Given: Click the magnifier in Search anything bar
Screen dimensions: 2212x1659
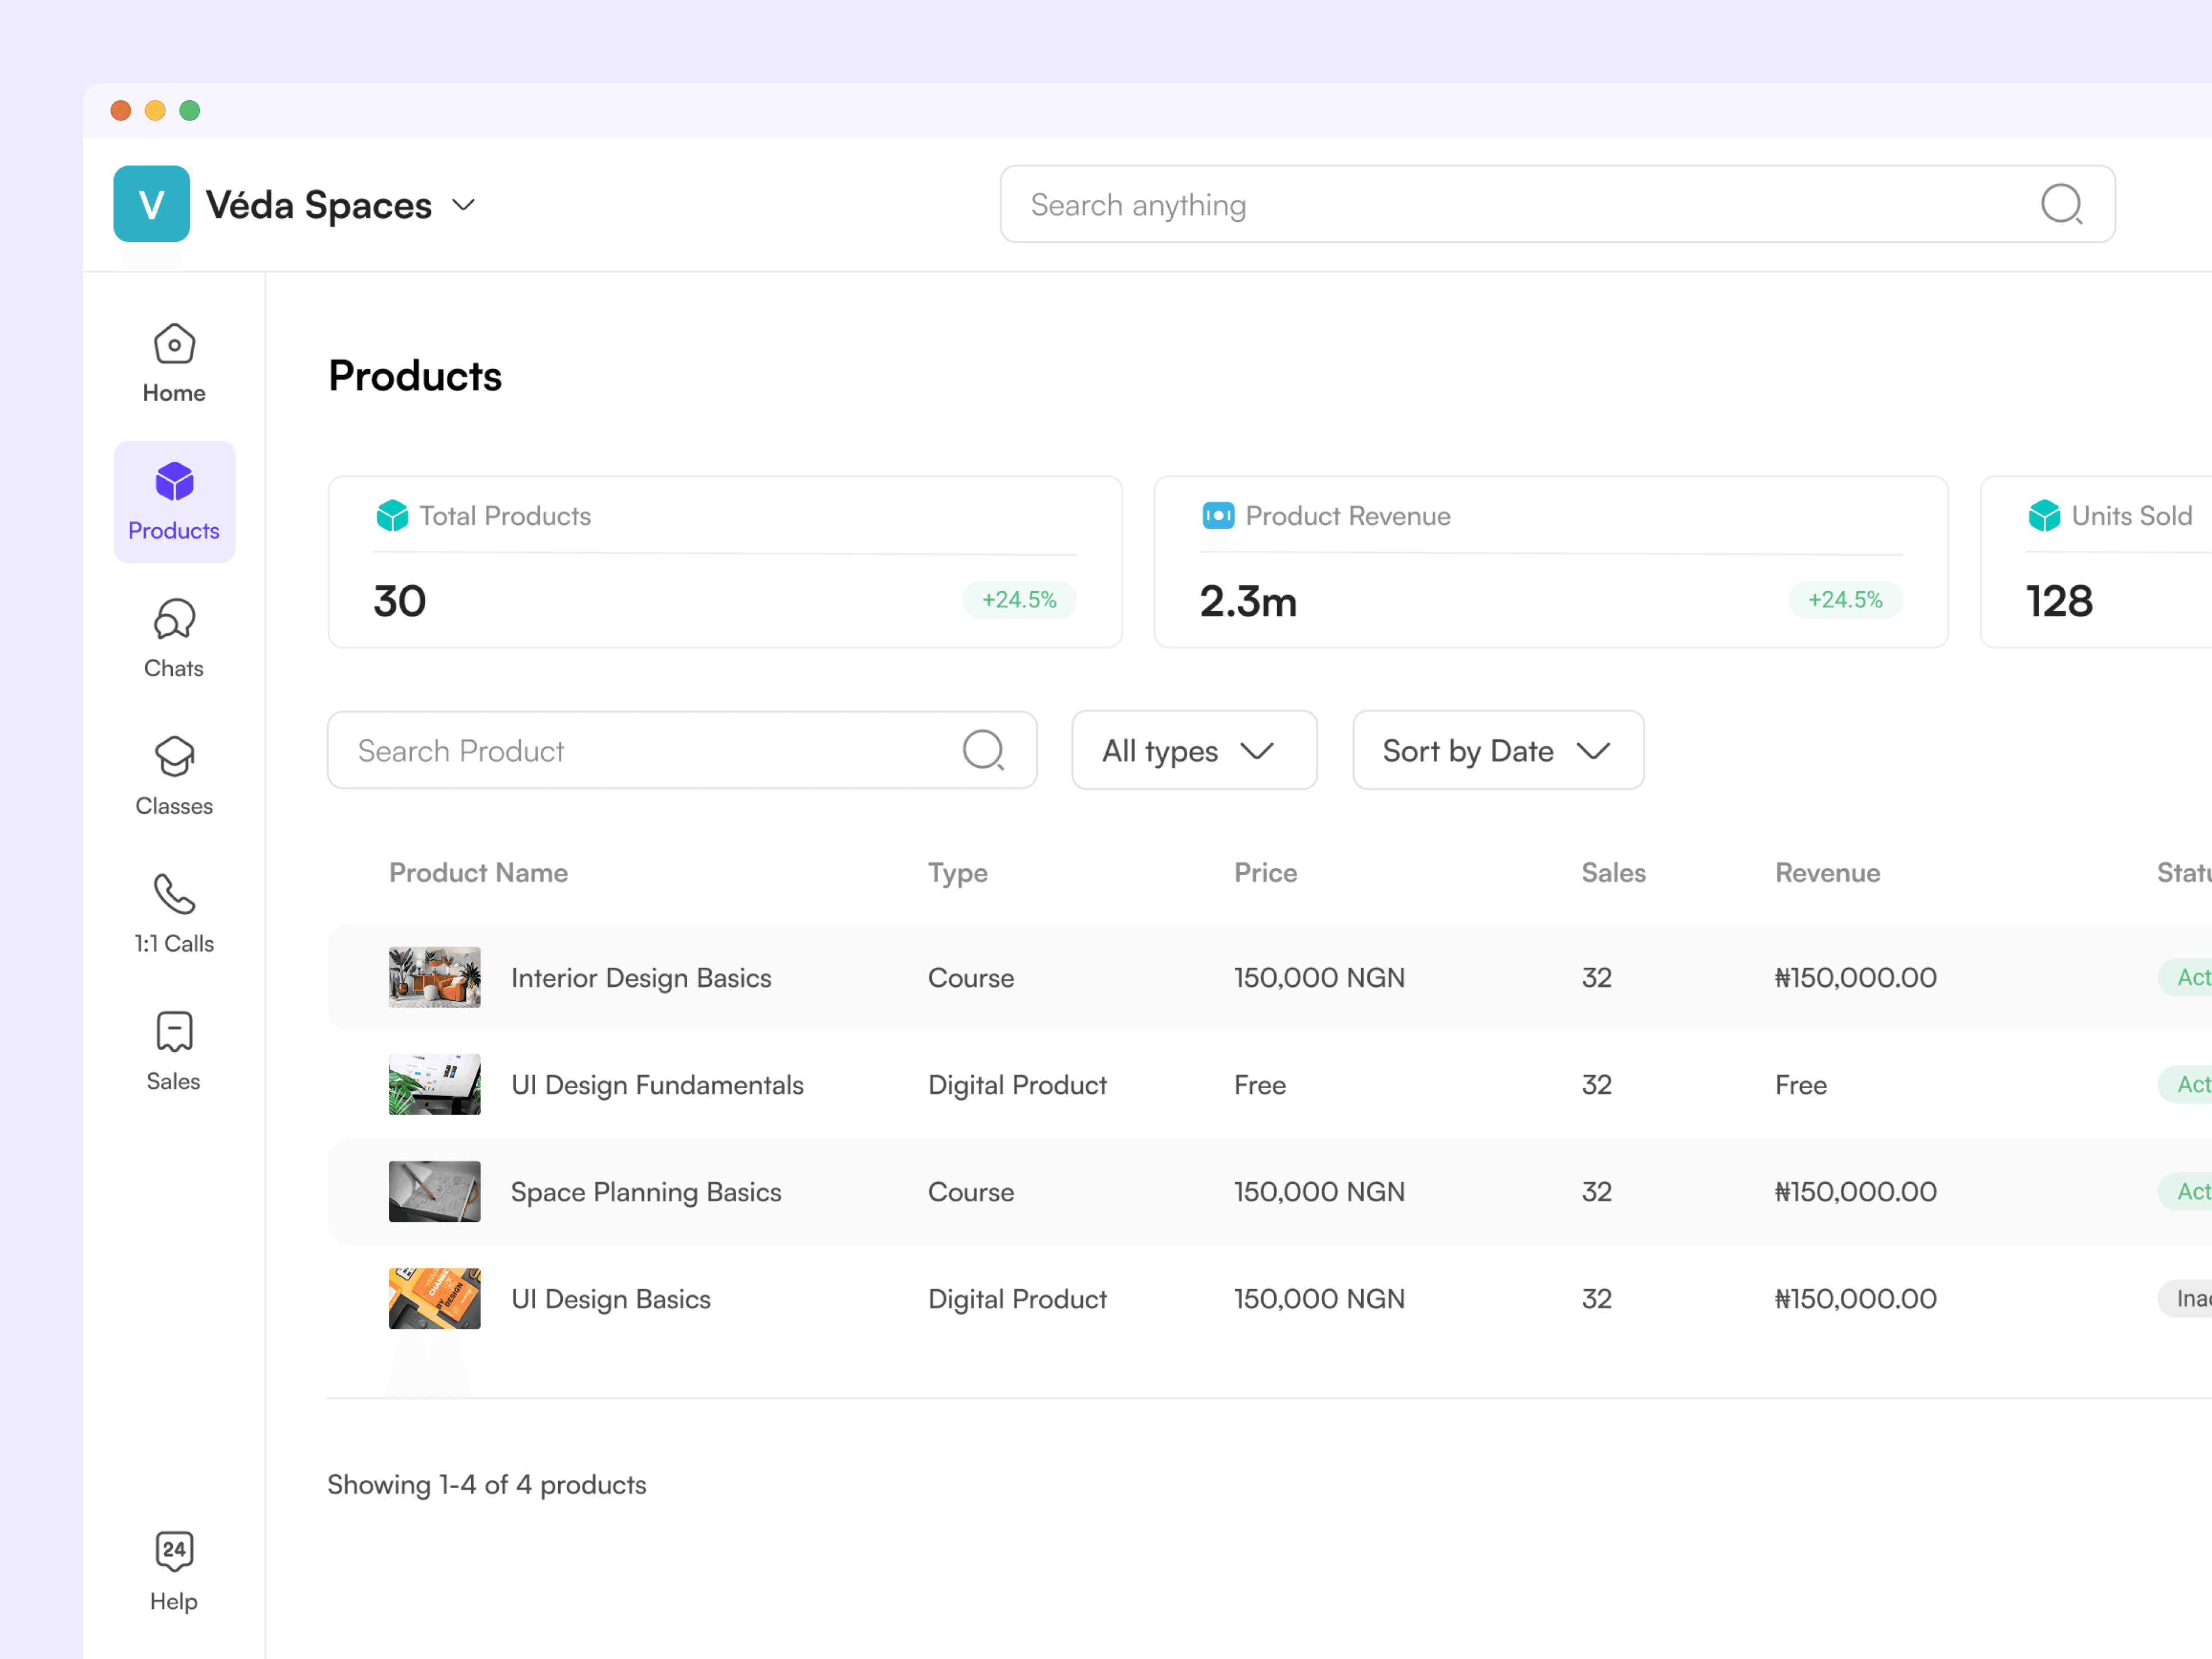Looking at the screenshot, I should pos(2061,204).
